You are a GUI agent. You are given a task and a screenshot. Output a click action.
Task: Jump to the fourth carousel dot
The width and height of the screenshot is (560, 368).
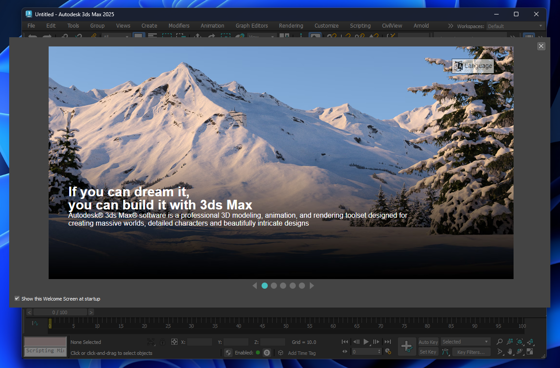(x=293, y=286)
